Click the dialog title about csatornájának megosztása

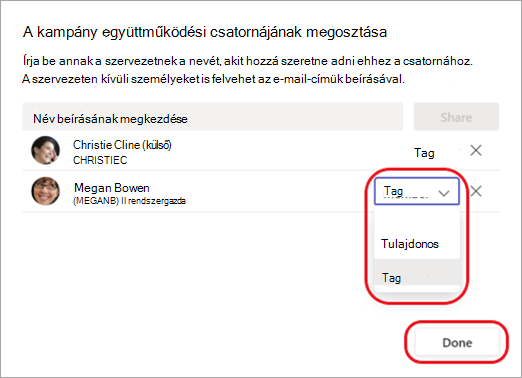(x=205, y=32)
